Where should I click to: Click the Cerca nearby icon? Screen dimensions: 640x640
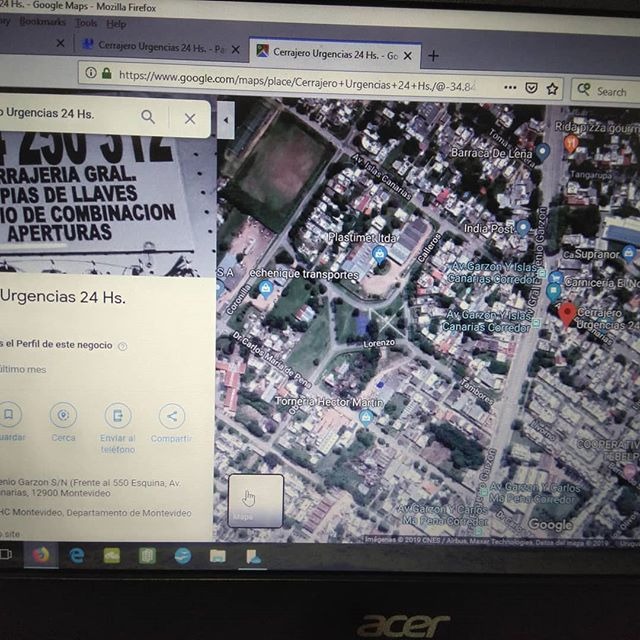coord(63,415)
